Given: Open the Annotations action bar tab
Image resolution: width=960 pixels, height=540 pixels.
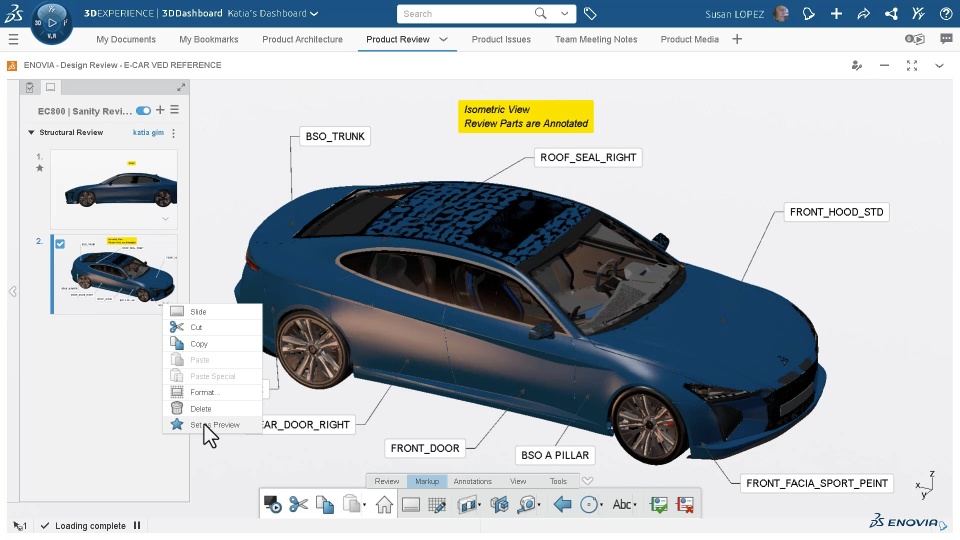Looking at the screenshot, I should [473, 481].
